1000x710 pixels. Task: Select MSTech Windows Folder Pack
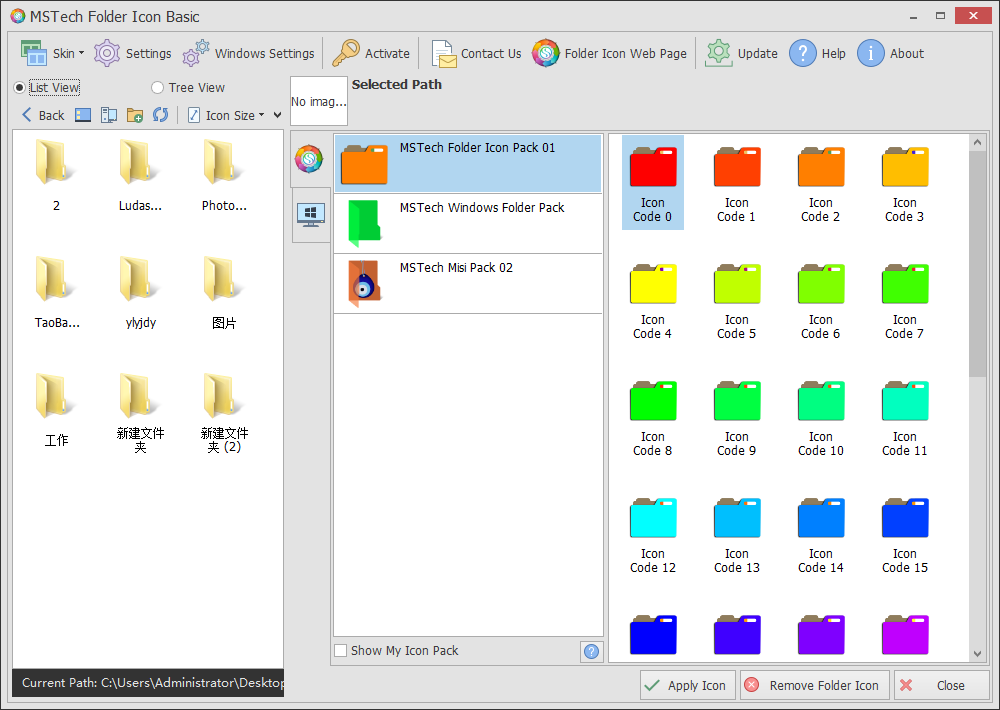click(468, 223)
